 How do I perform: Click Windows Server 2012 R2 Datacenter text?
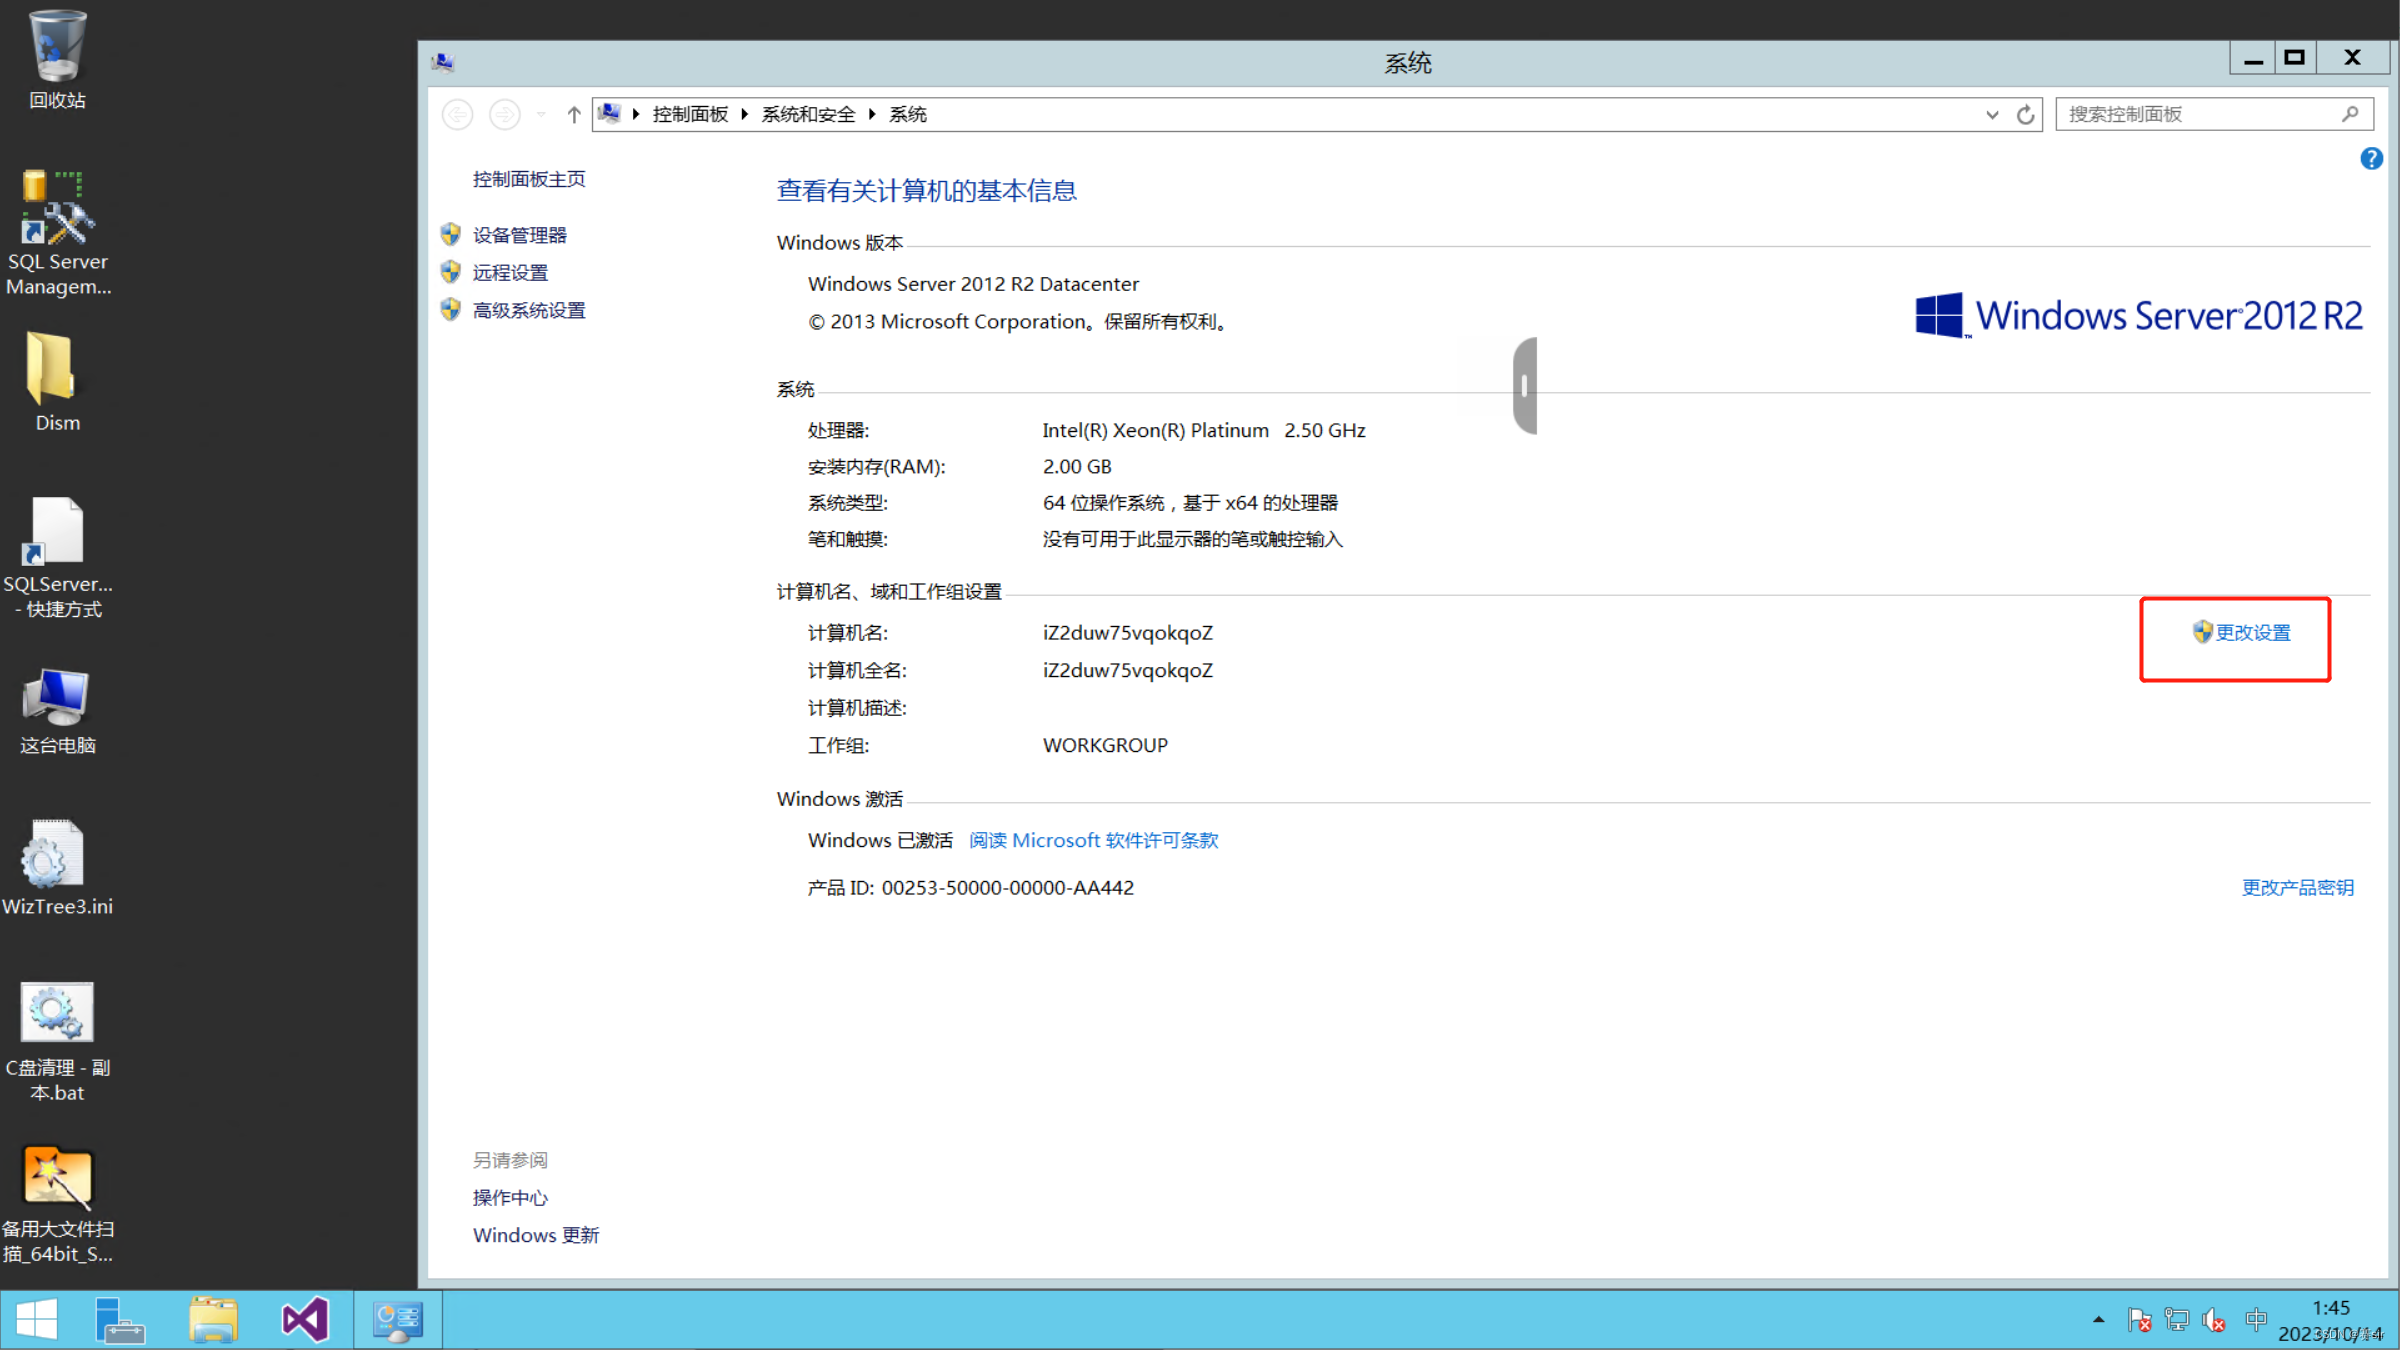[973, 284]
